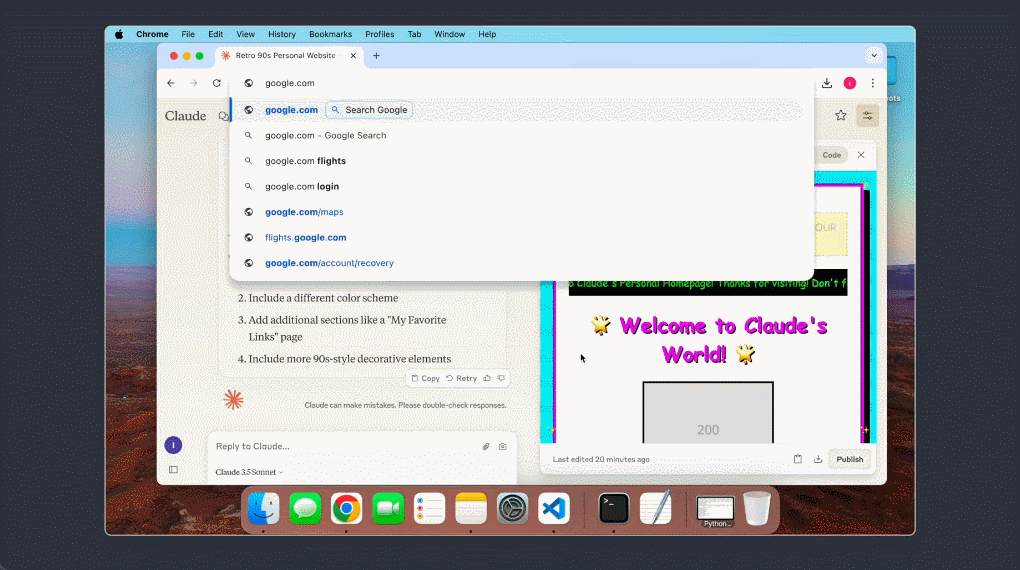Screen dimensions: 1020x570
Task: Click the attach file paperclip icon
Action: pos(486,447)
